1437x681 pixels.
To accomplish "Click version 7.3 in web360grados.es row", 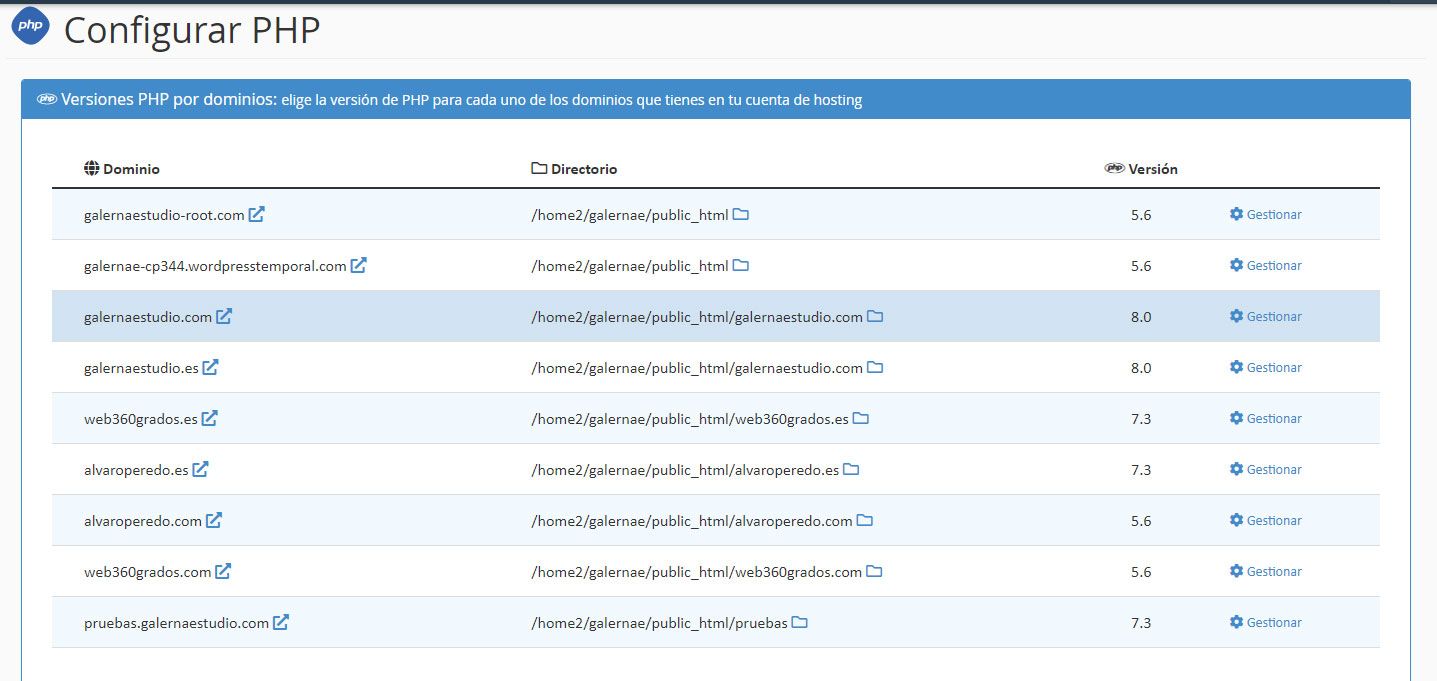I will pos(1141,419).
